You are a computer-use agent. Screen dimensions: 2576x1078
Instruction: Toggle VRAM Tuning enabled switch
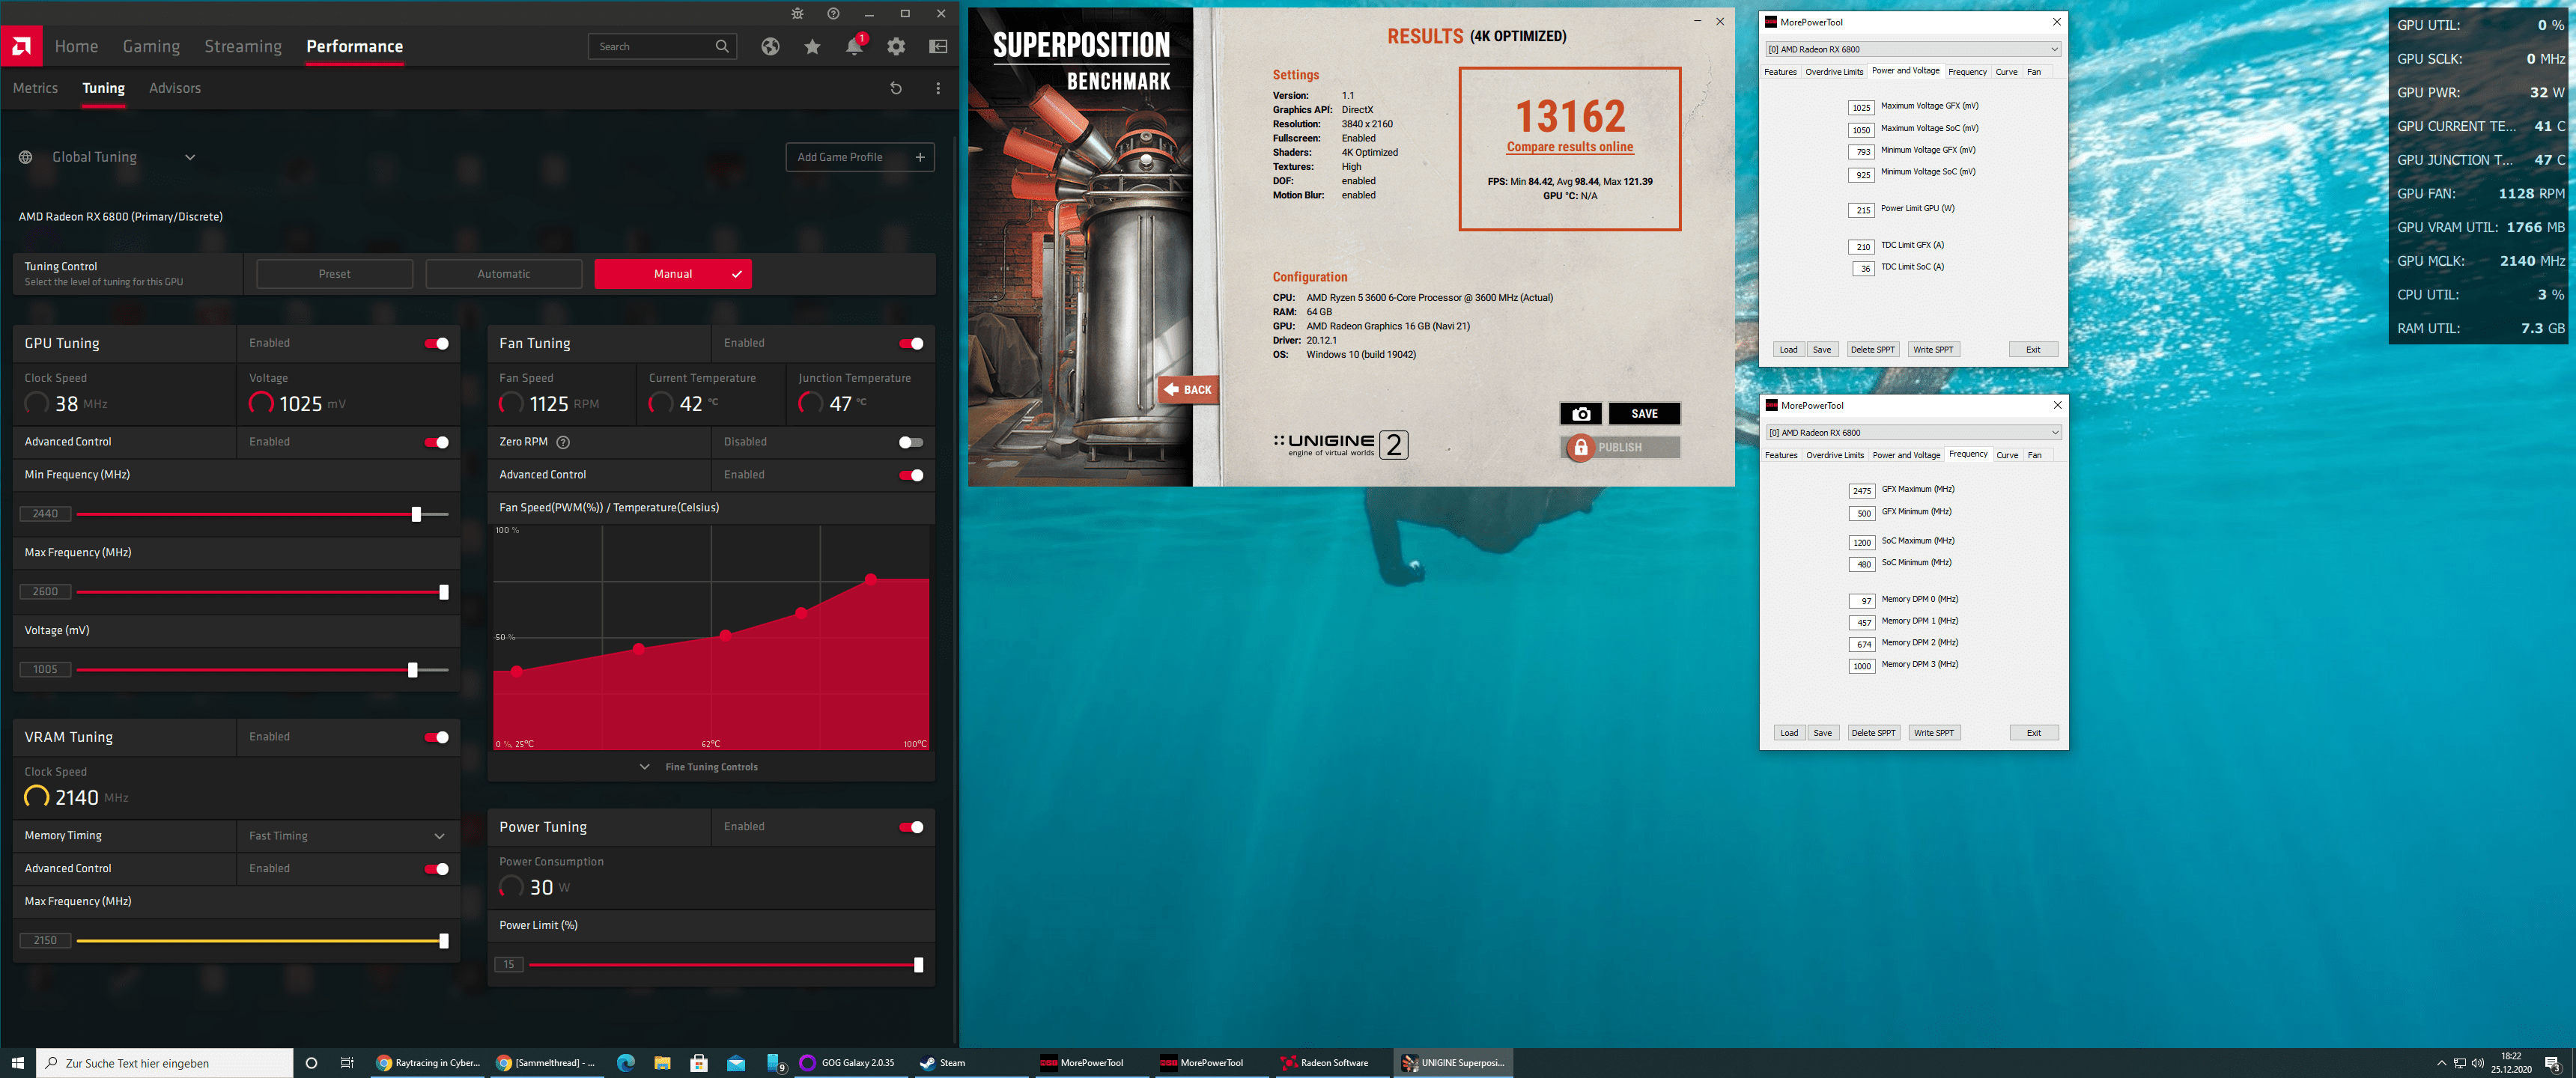(x=436, y=737)
